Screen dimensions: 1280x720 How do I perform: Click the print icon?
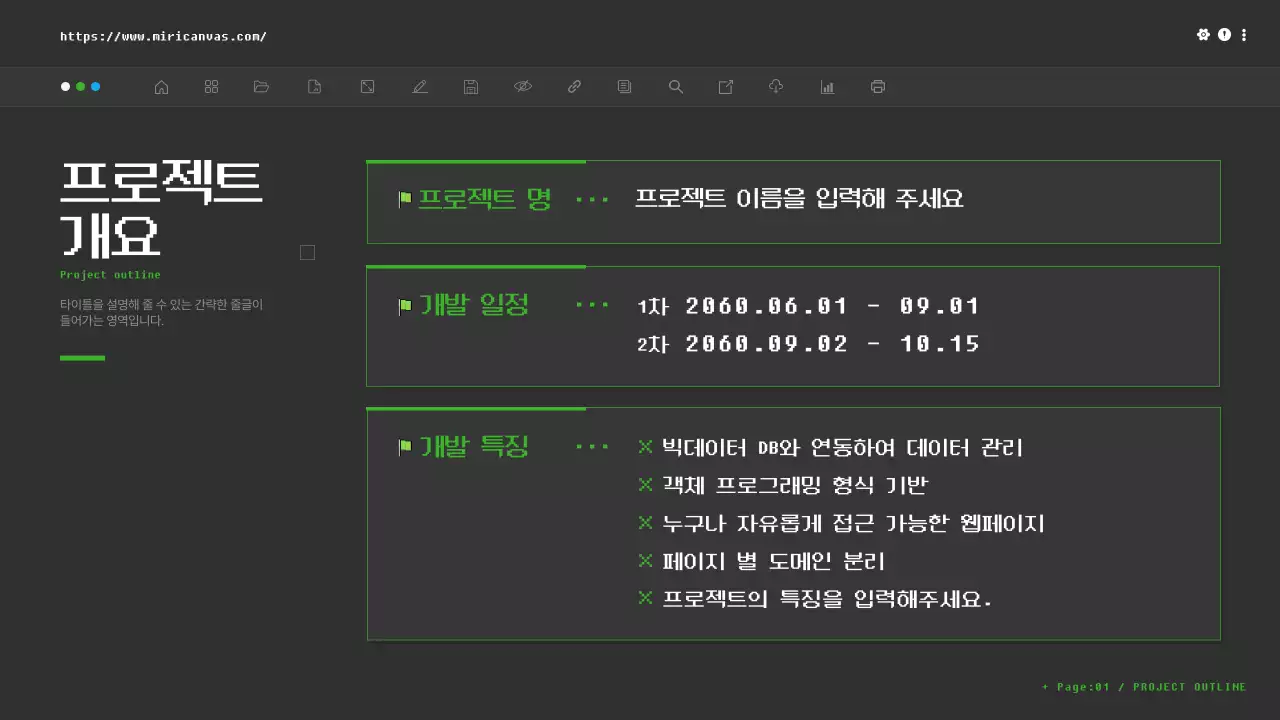tap(877, 86)
